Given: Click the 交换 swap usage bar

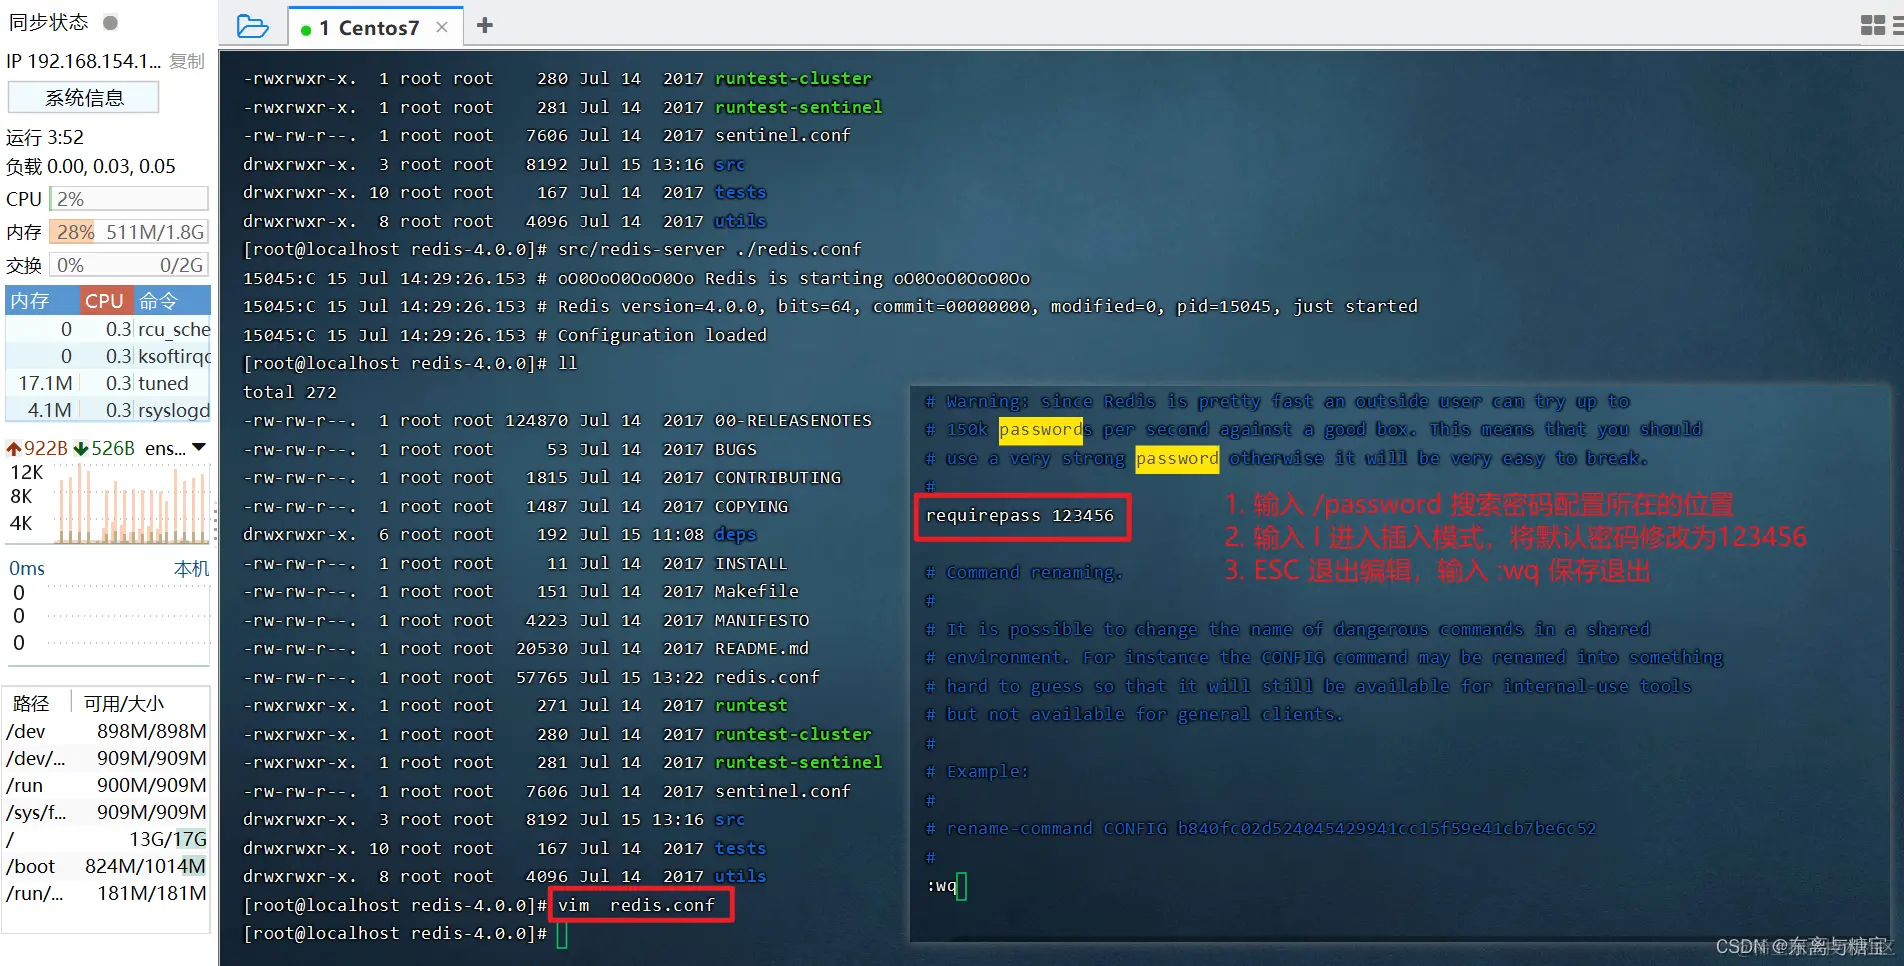Looking at the screenshot, I should pos(129,265).
